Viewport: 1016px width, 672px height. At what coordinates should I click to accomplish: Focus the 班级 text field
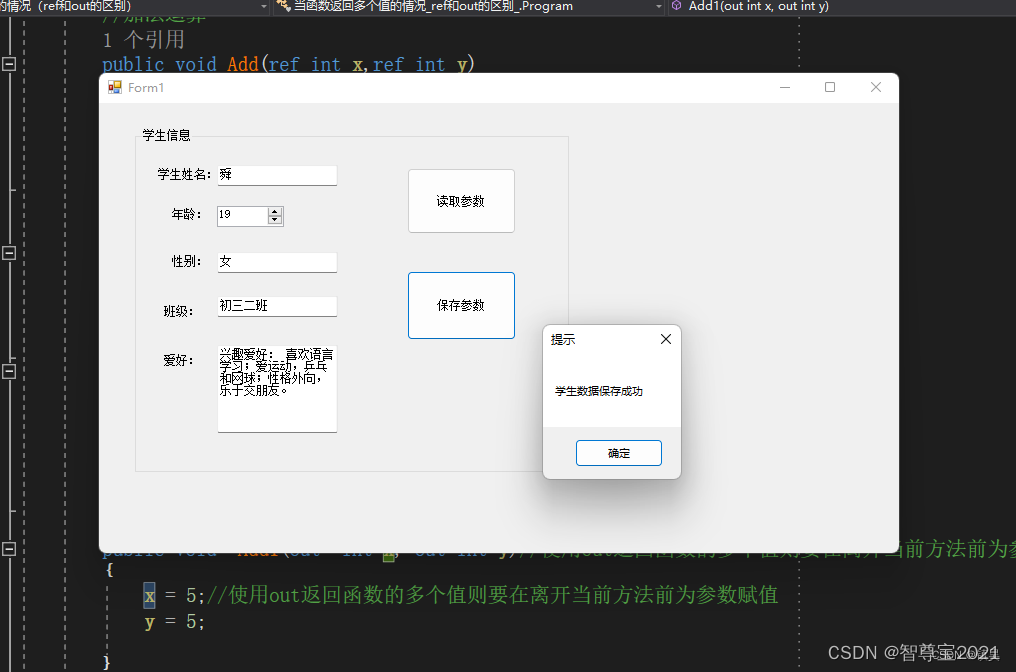point(277,306)
